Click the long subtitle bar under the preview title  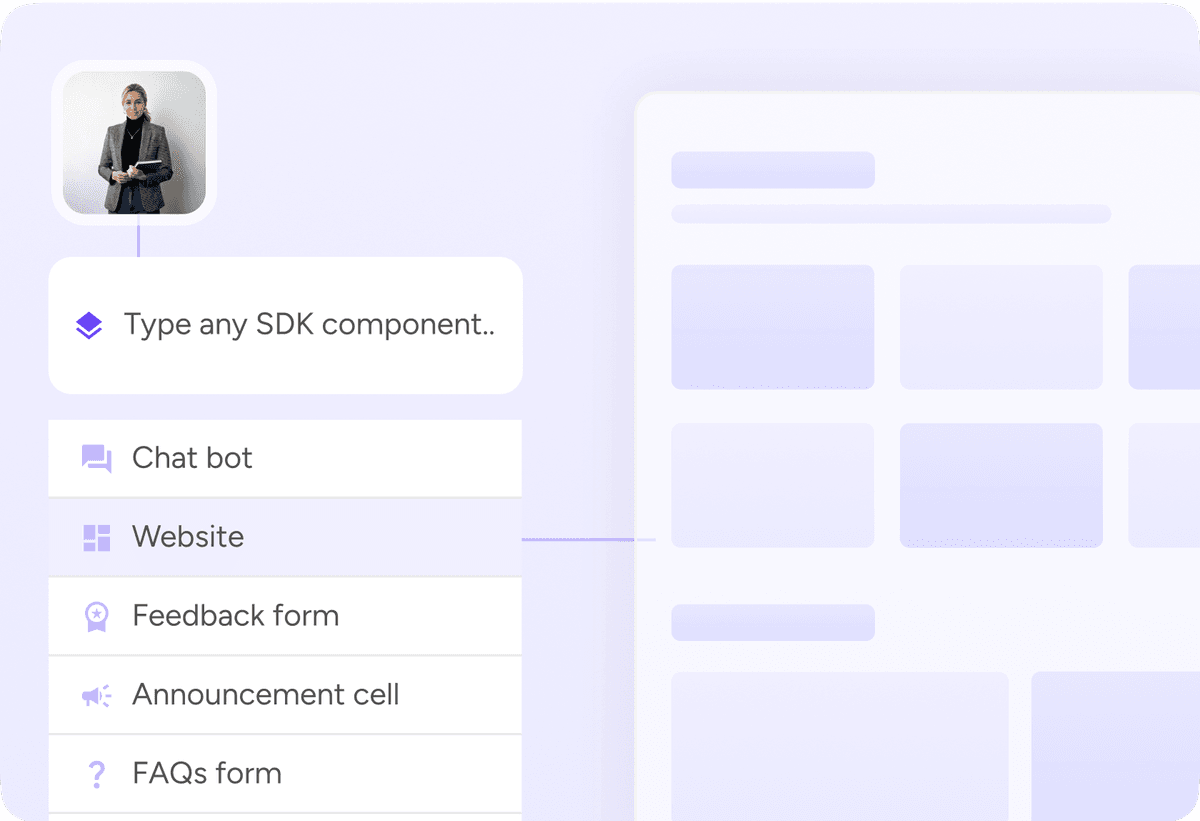point(890,214)
